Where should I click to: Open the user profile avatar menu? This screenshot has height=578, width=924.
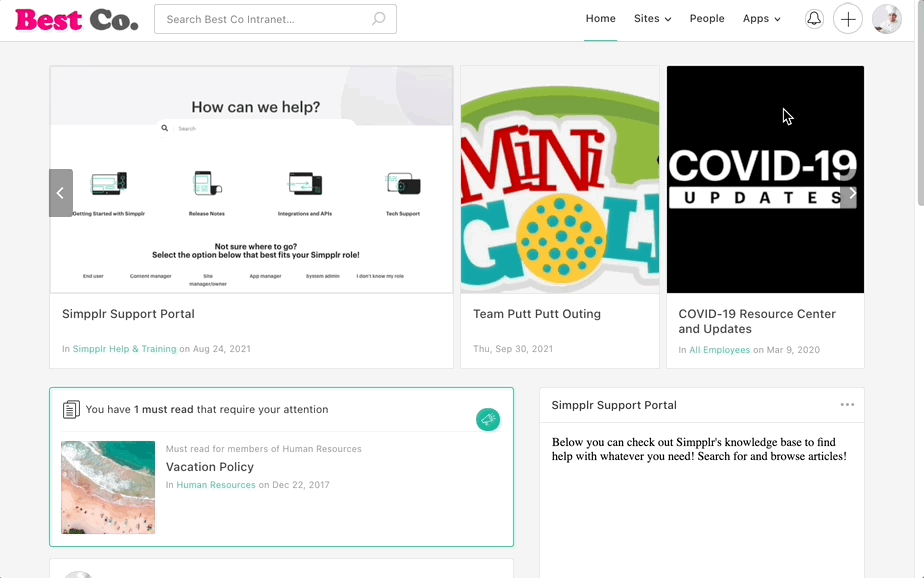(886, 19)
